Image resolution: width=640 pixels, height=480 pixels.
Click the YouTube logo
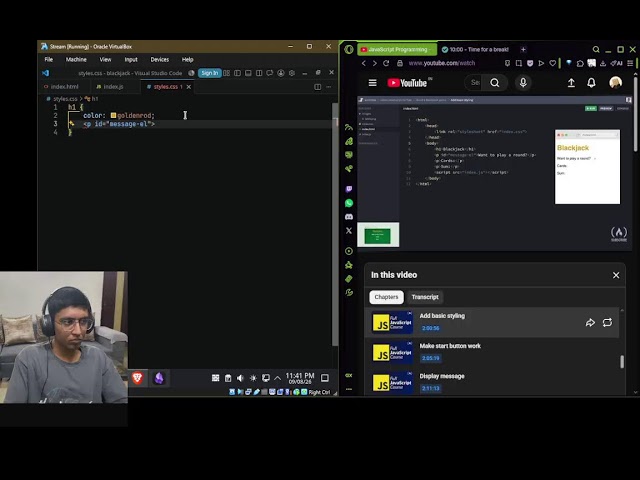pyautogui.click(x=407, y=83)
